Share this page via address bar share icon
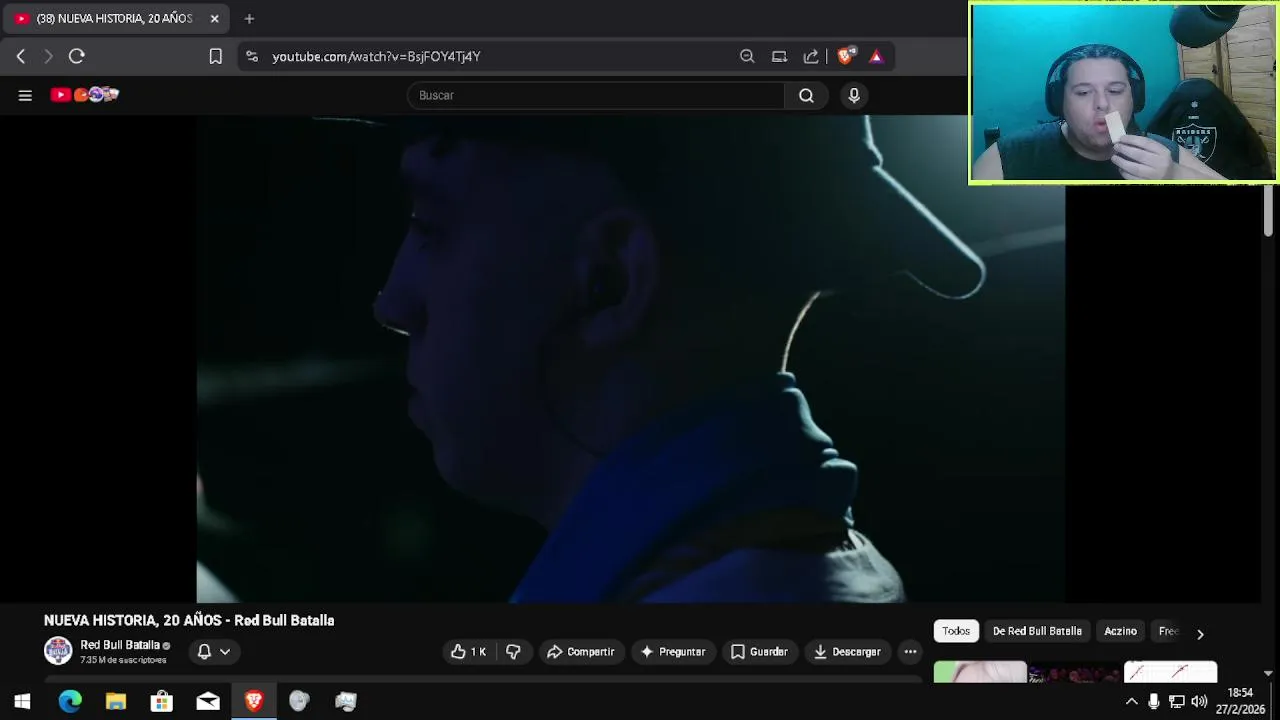 point(811,57)
